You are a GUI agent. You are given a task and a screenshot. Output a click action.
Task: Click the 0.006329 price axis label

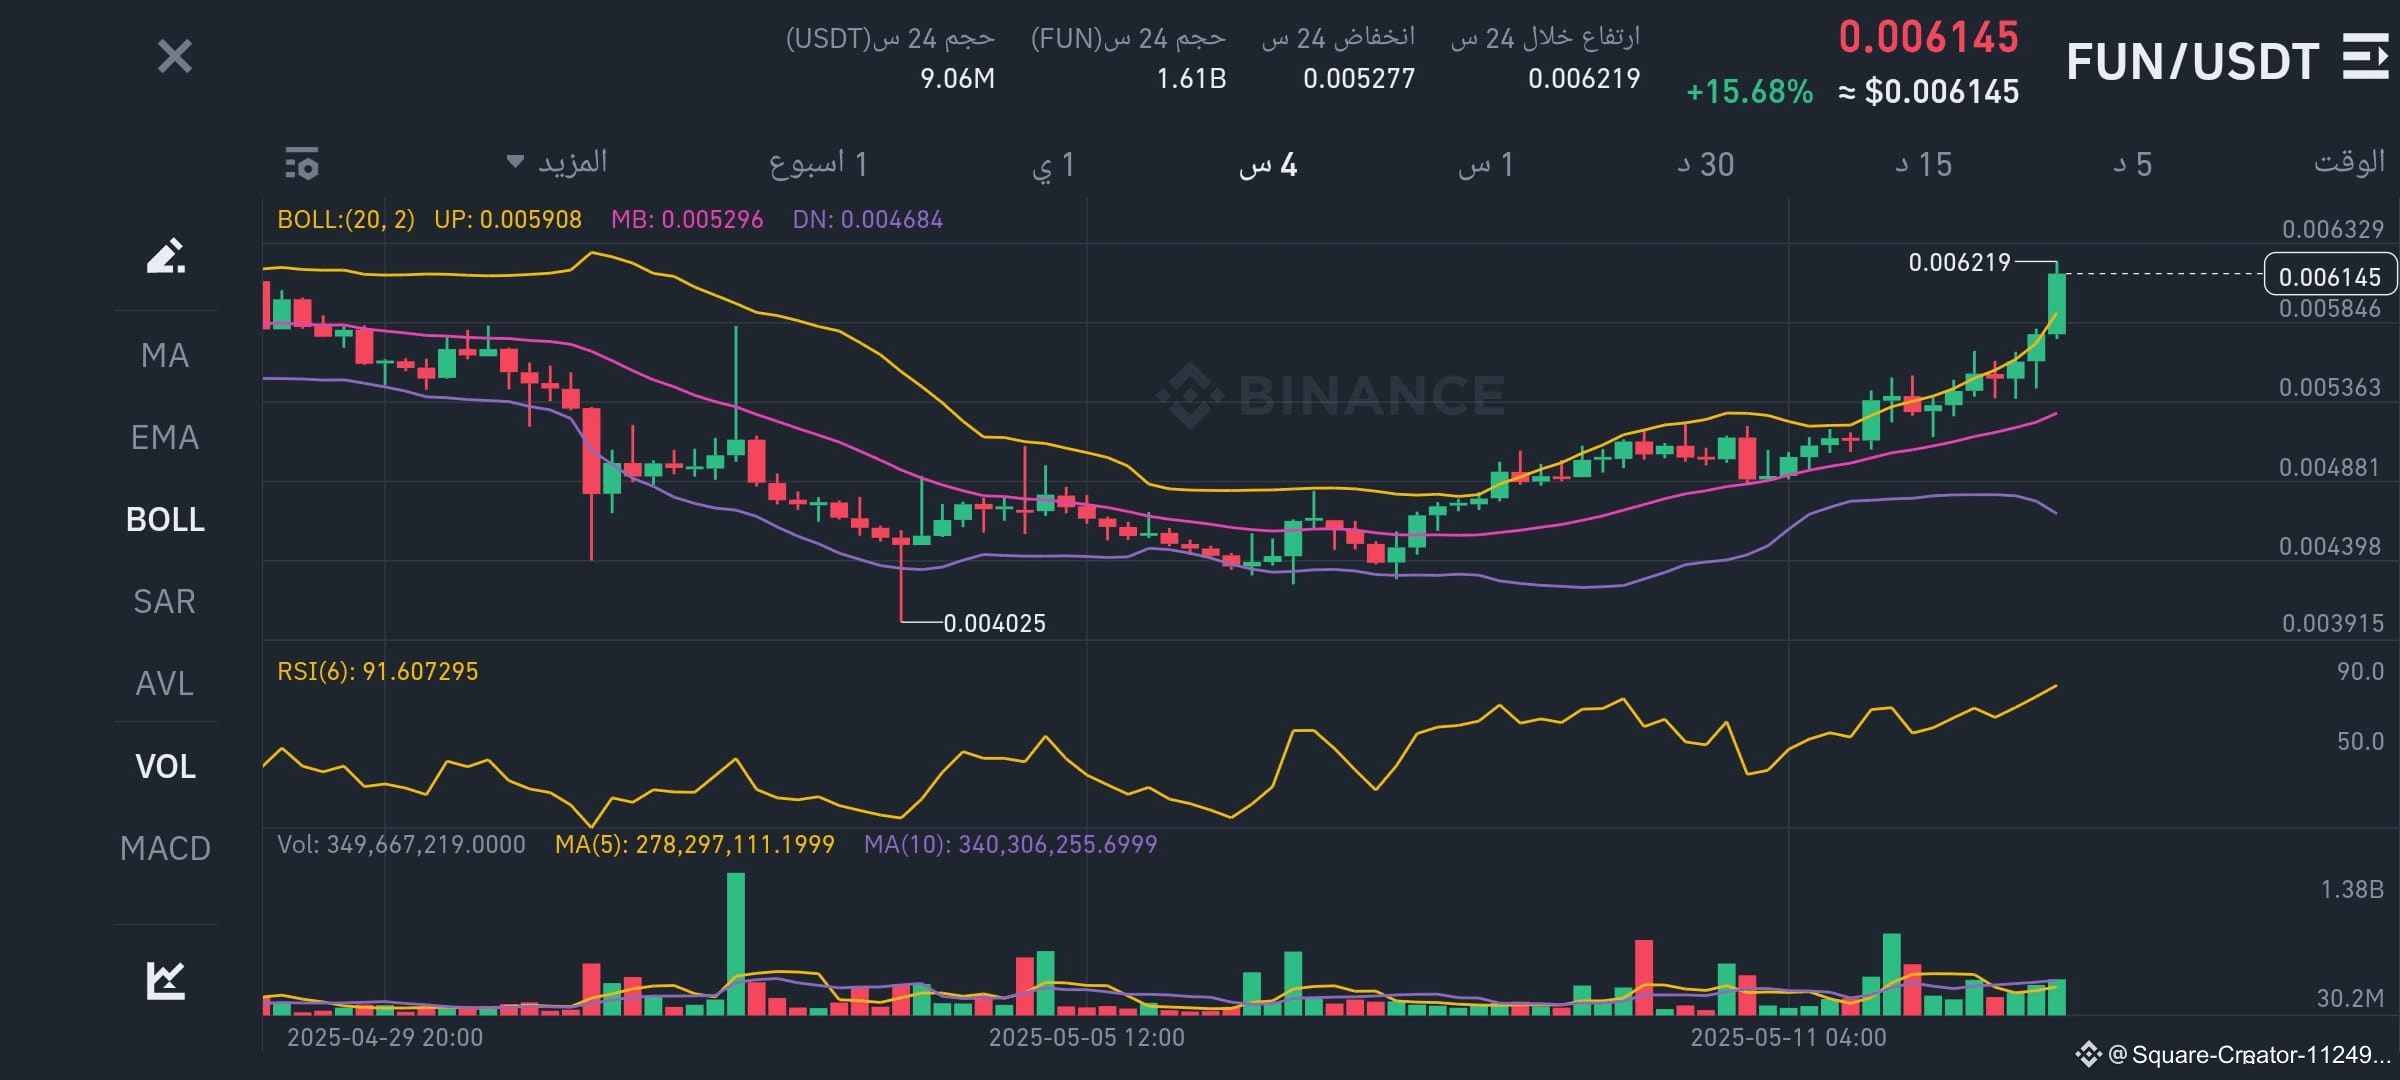(2332, 229)
